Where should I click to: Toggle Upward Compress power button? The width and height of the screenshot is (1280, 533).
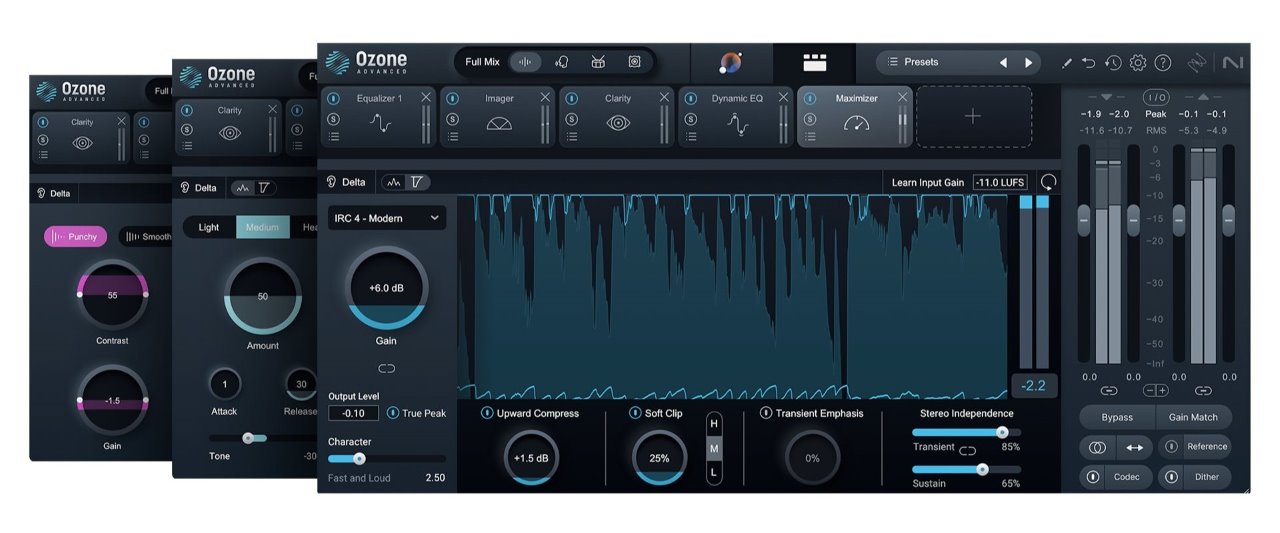[x=487, y=413]
